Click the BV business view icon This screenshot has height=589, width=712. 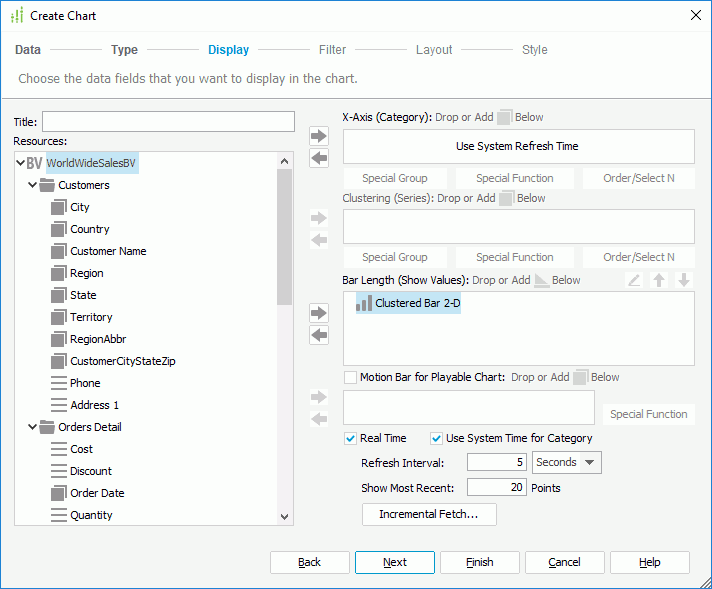tap(35, 163)
